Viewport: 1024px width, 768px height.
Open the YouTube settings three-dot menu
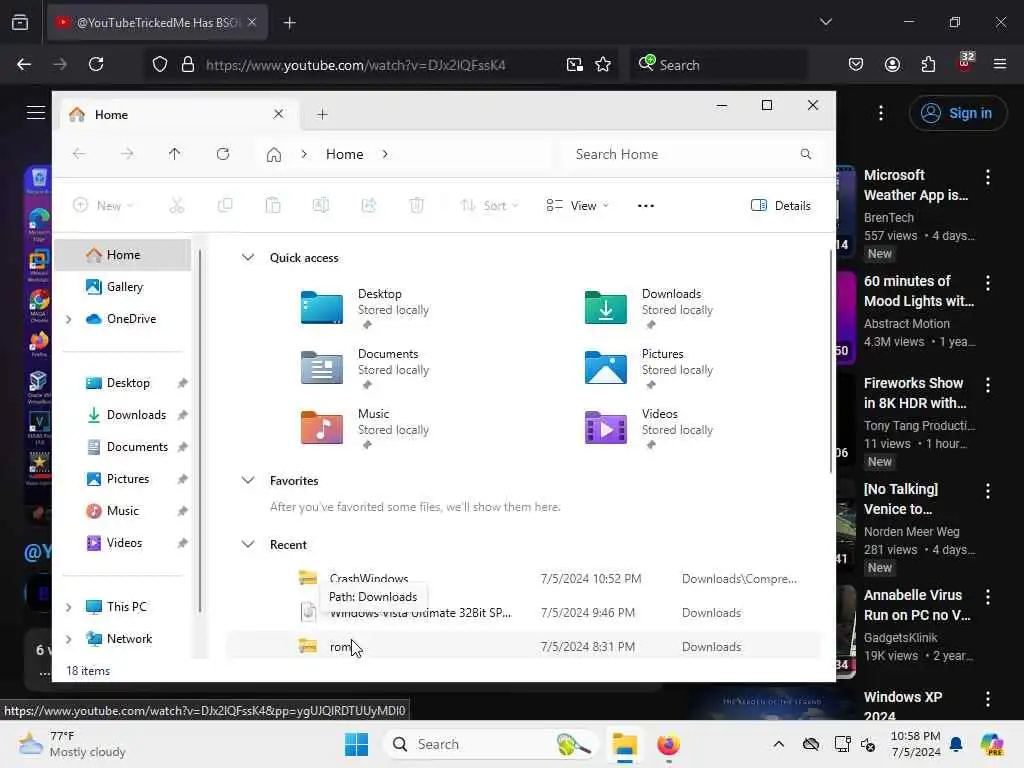pyautogui.click(x=881, y=113)
